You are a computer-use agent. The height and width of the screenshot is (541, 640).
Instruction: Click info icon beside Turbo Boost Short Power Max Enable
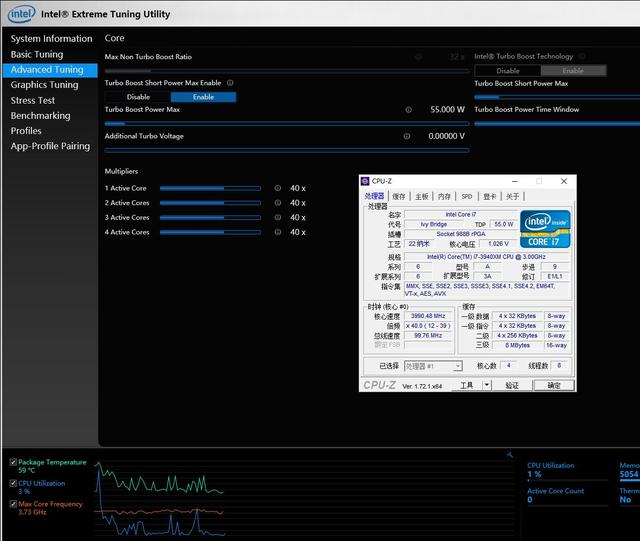(x=230, y=83)
